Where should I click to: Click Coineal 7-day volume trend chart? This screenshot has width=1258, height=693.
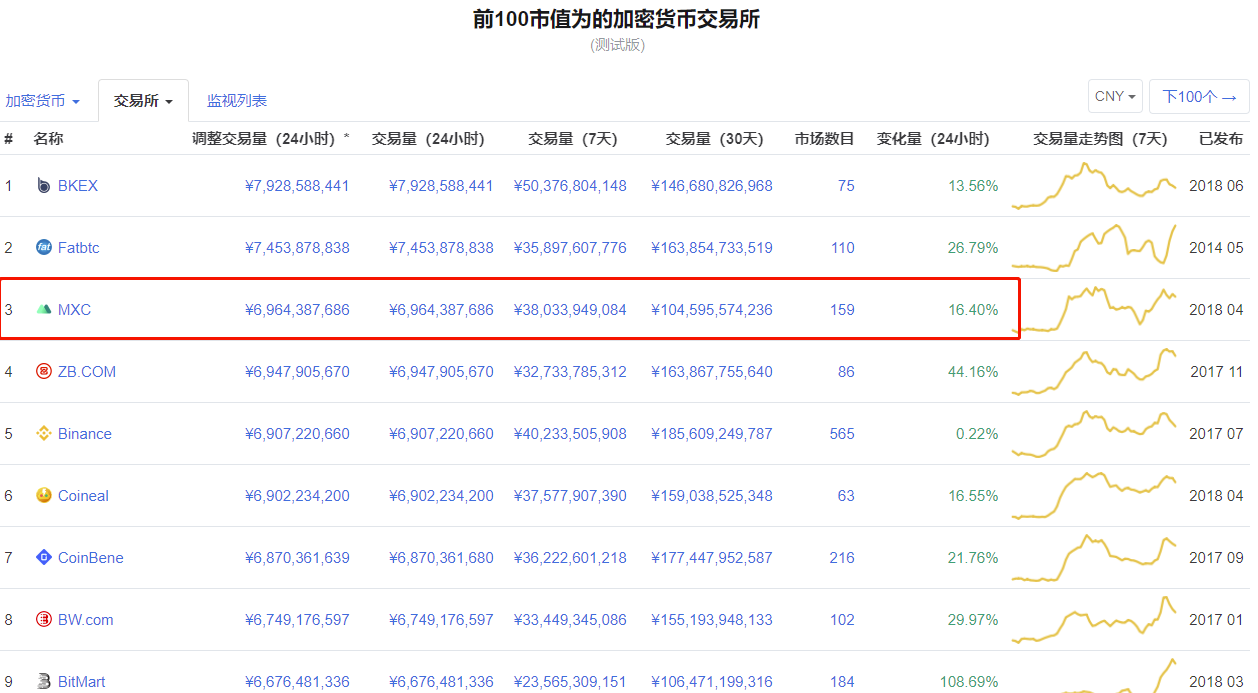point(1095,496)
